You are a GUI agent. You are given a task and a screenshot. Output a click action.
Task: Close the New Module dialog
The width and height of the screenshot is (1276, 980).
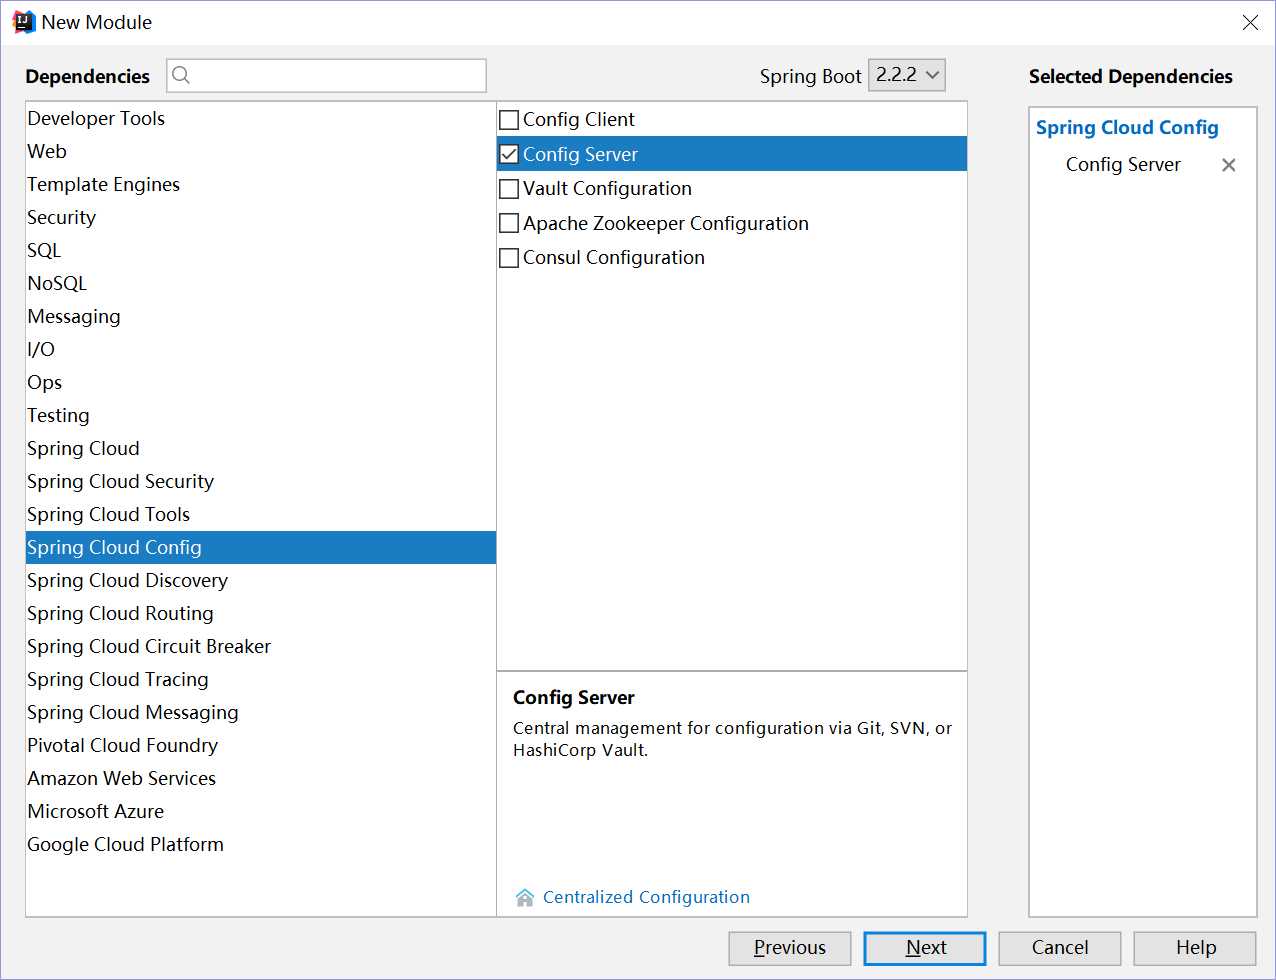(1250, 22)
